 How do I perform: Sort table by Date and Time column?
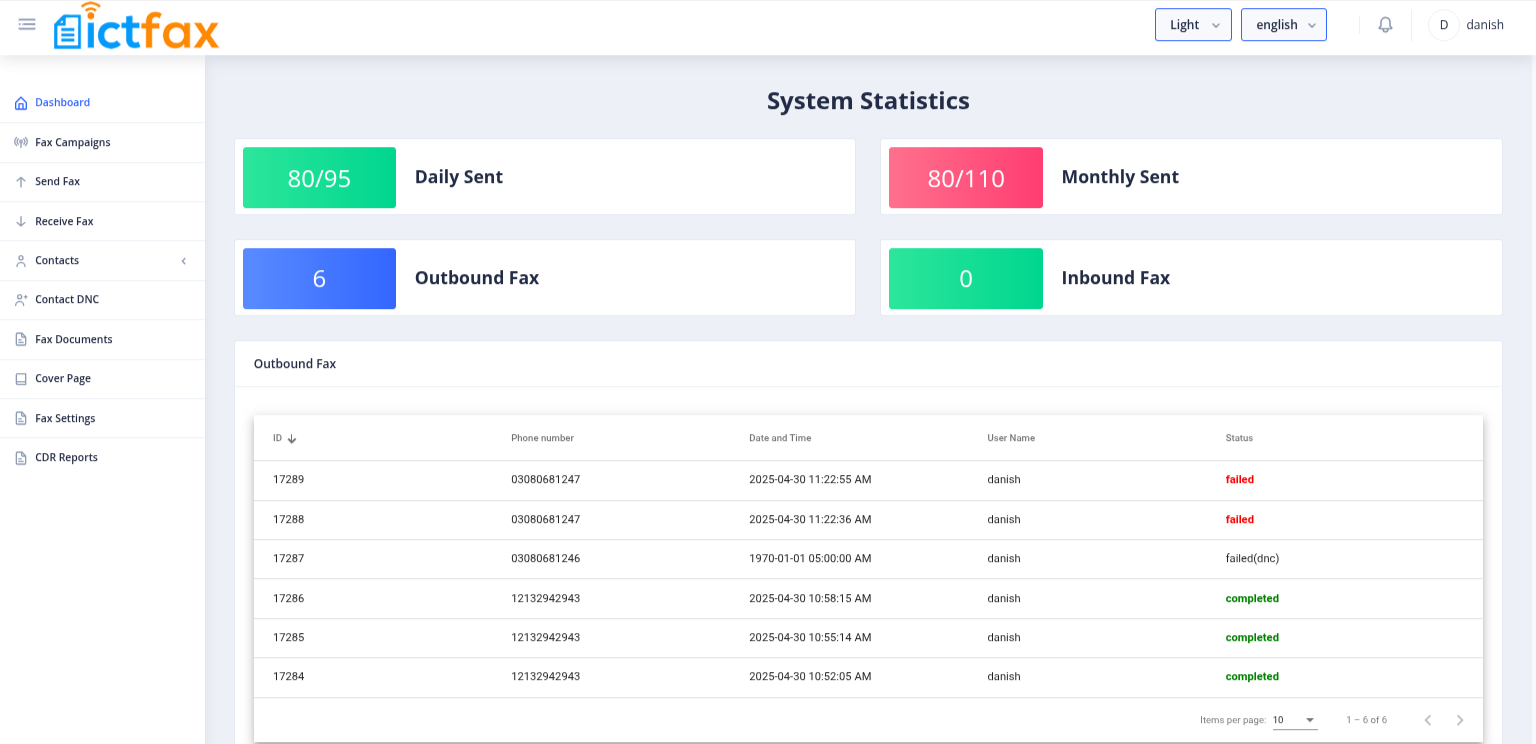tap(780, 438)
